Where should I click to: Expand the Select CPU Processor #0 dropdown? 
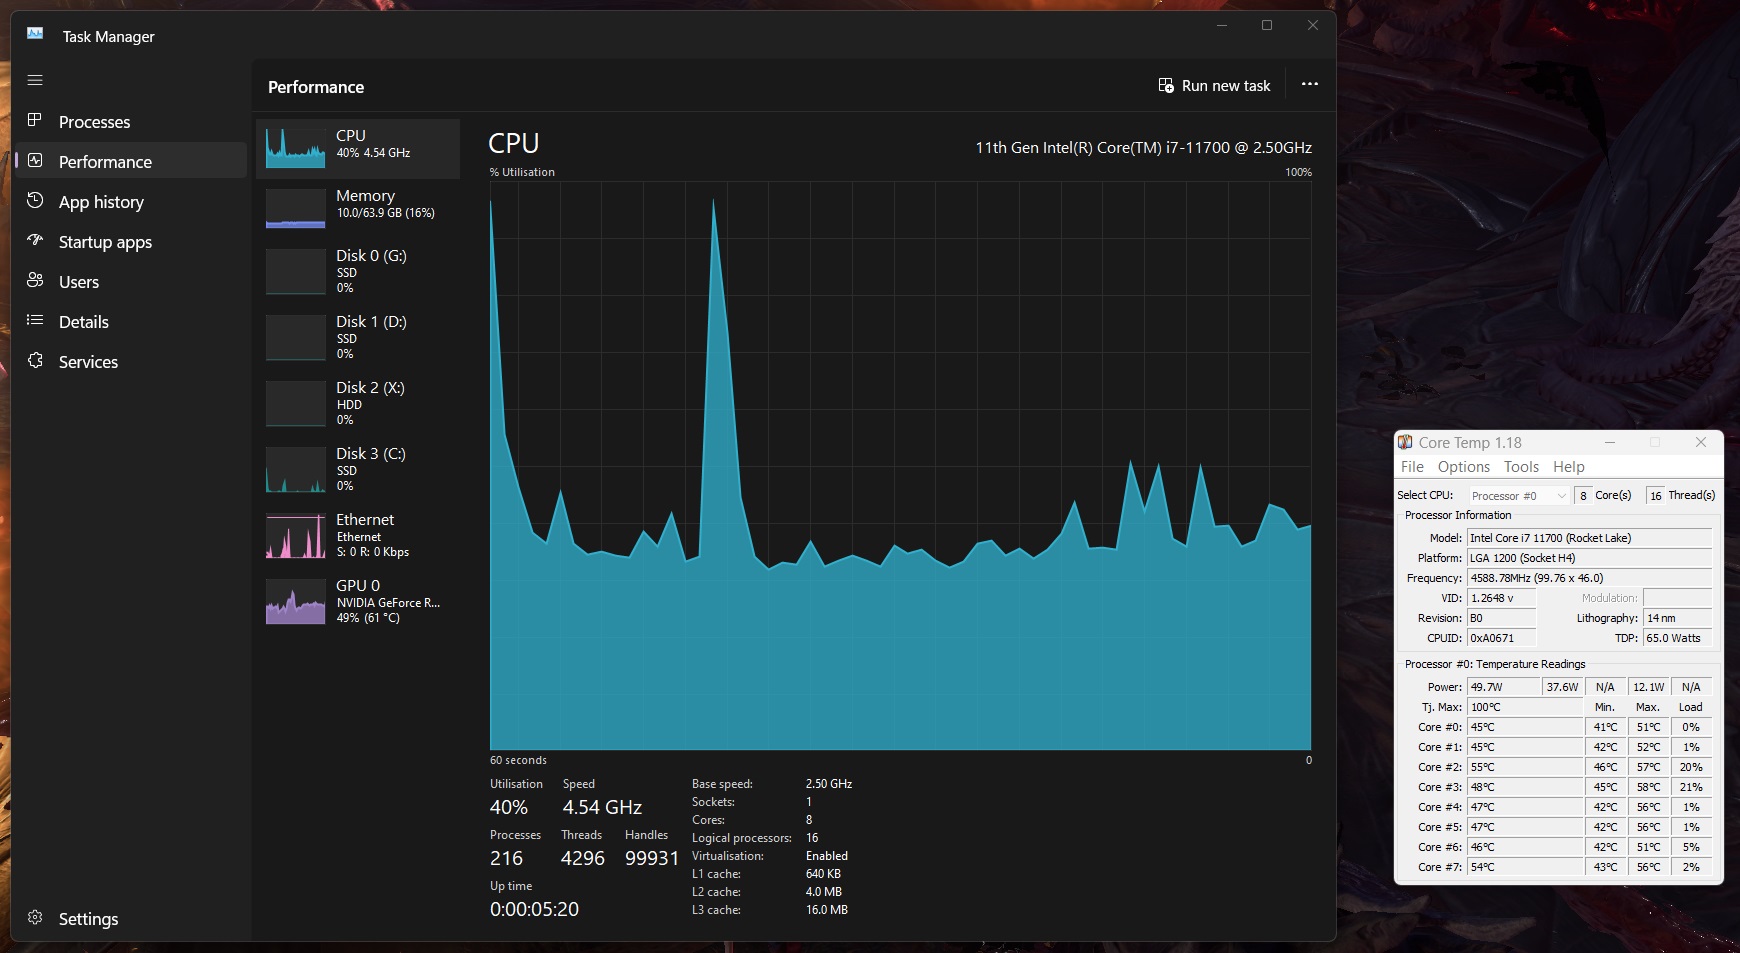[x=1518, y=495]
